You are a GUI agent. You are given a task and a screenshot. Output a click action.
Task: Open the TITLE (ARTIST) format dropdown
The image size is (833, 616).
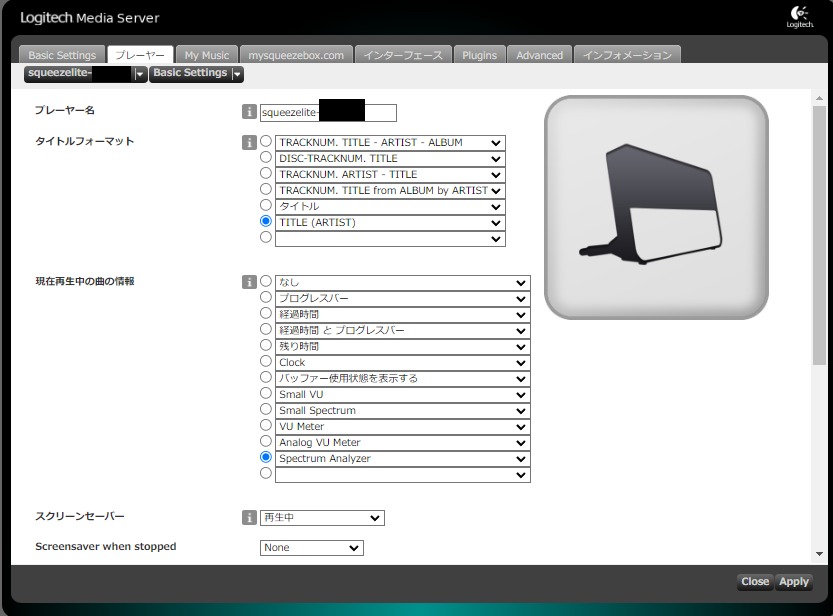[390, 223]
